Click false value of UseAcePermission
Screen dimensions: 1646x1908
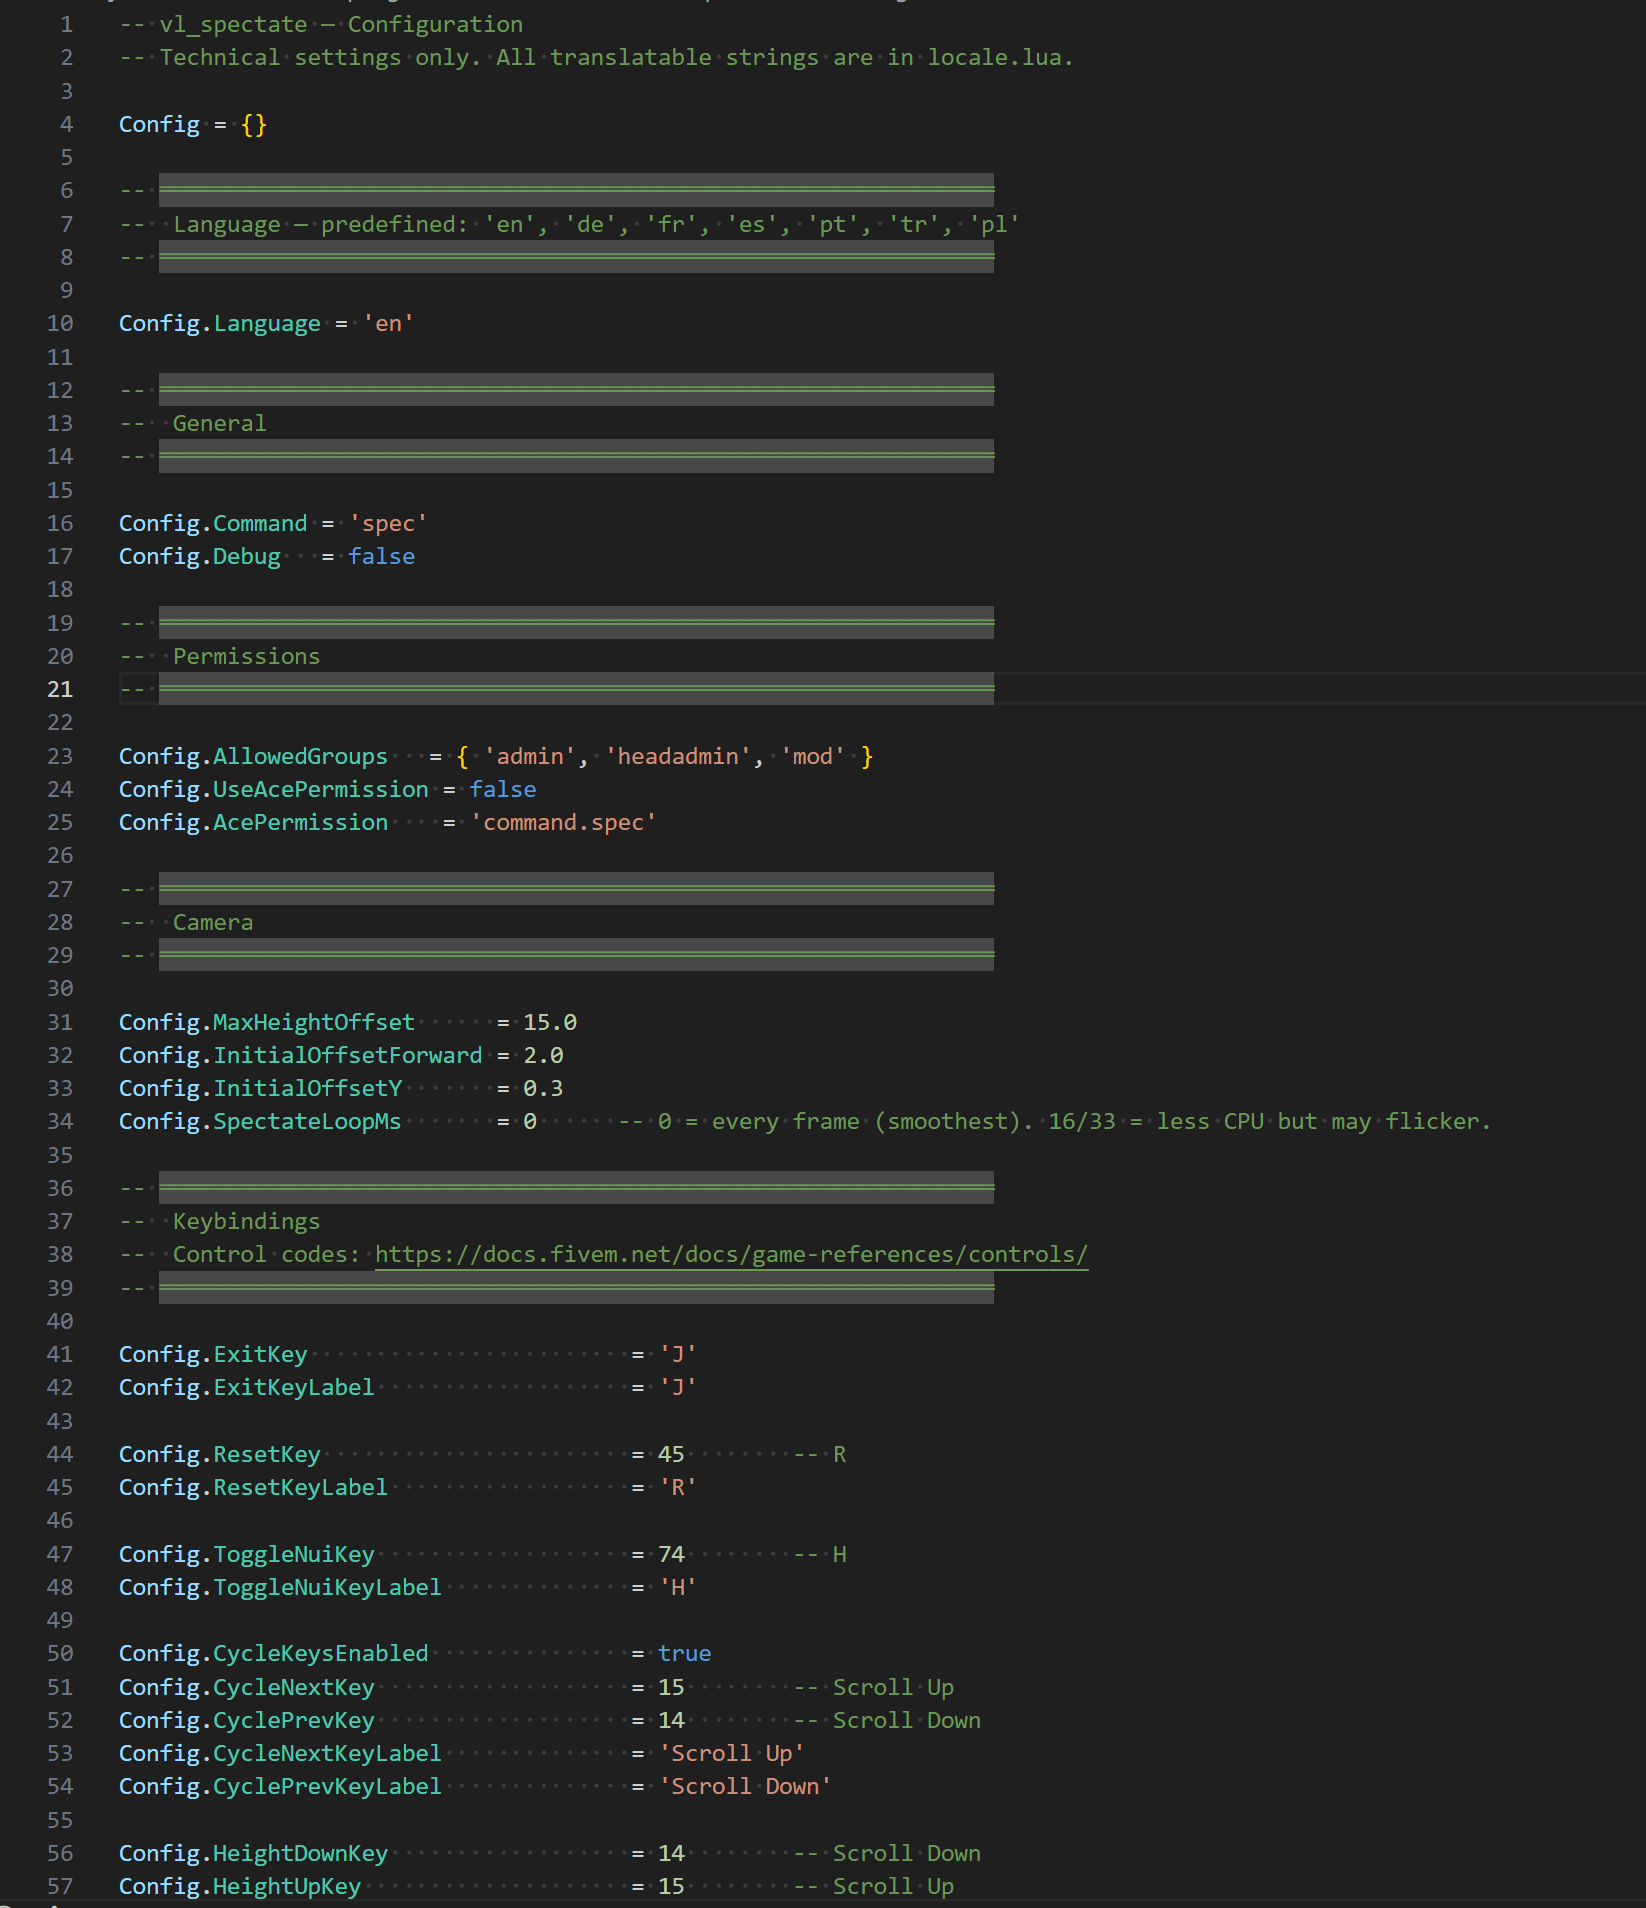pyautogui.click(x=503, y=789)
